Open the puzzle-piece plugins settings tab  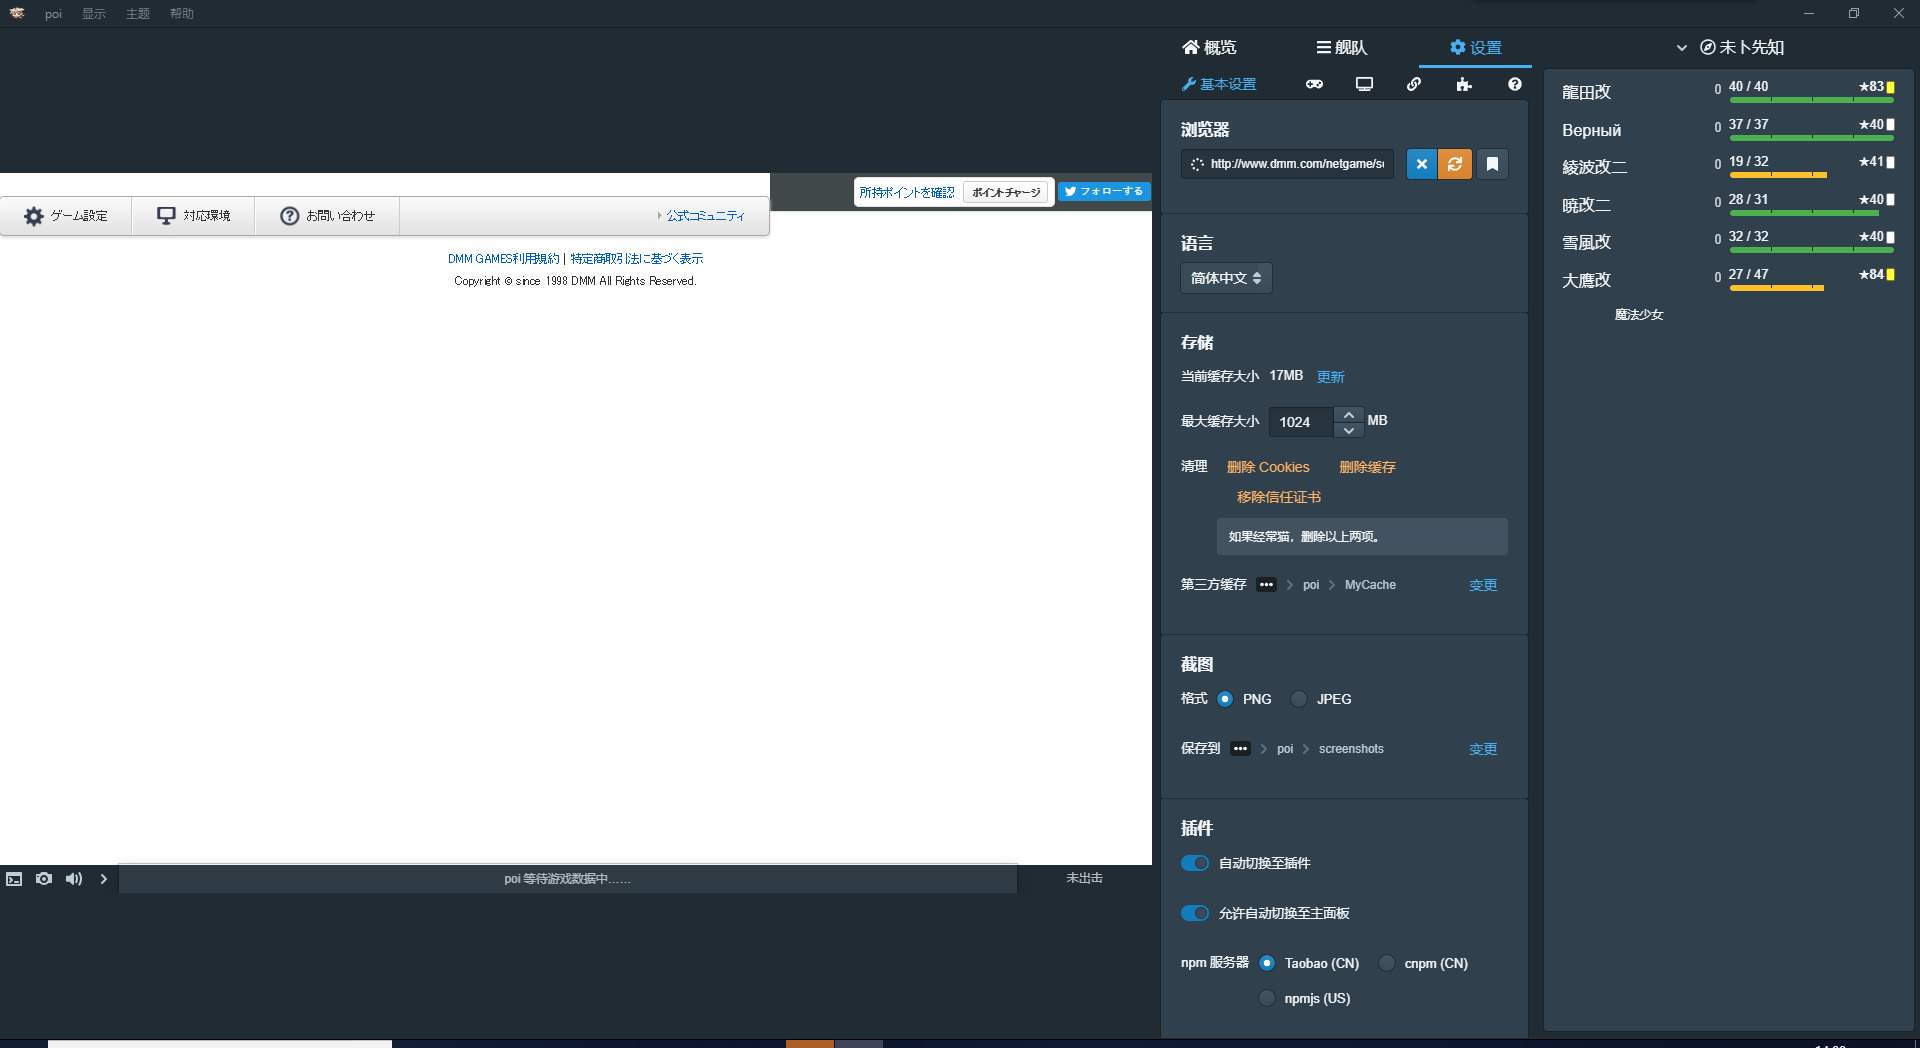coord(1464,84)
